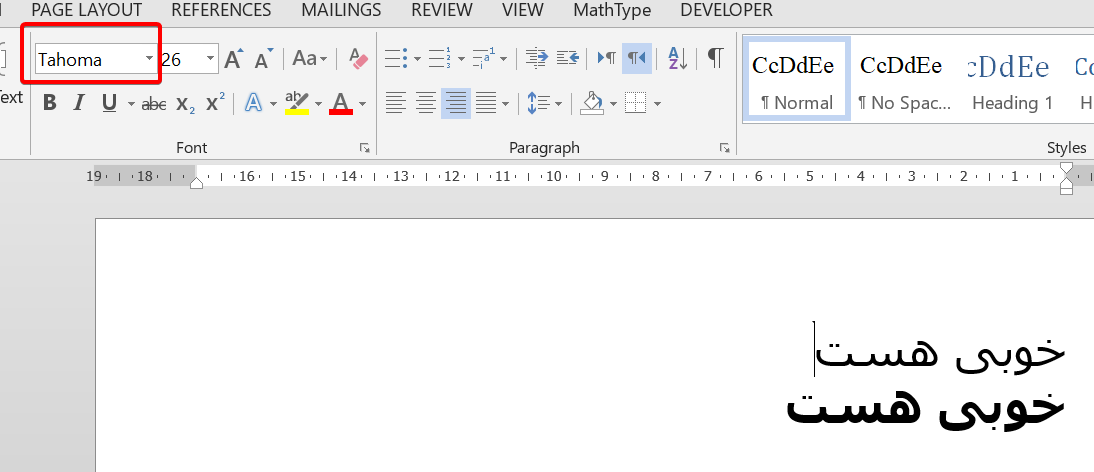Set right-to-left text direction
Screen dimensions: 1094x472
coord(637,58)
